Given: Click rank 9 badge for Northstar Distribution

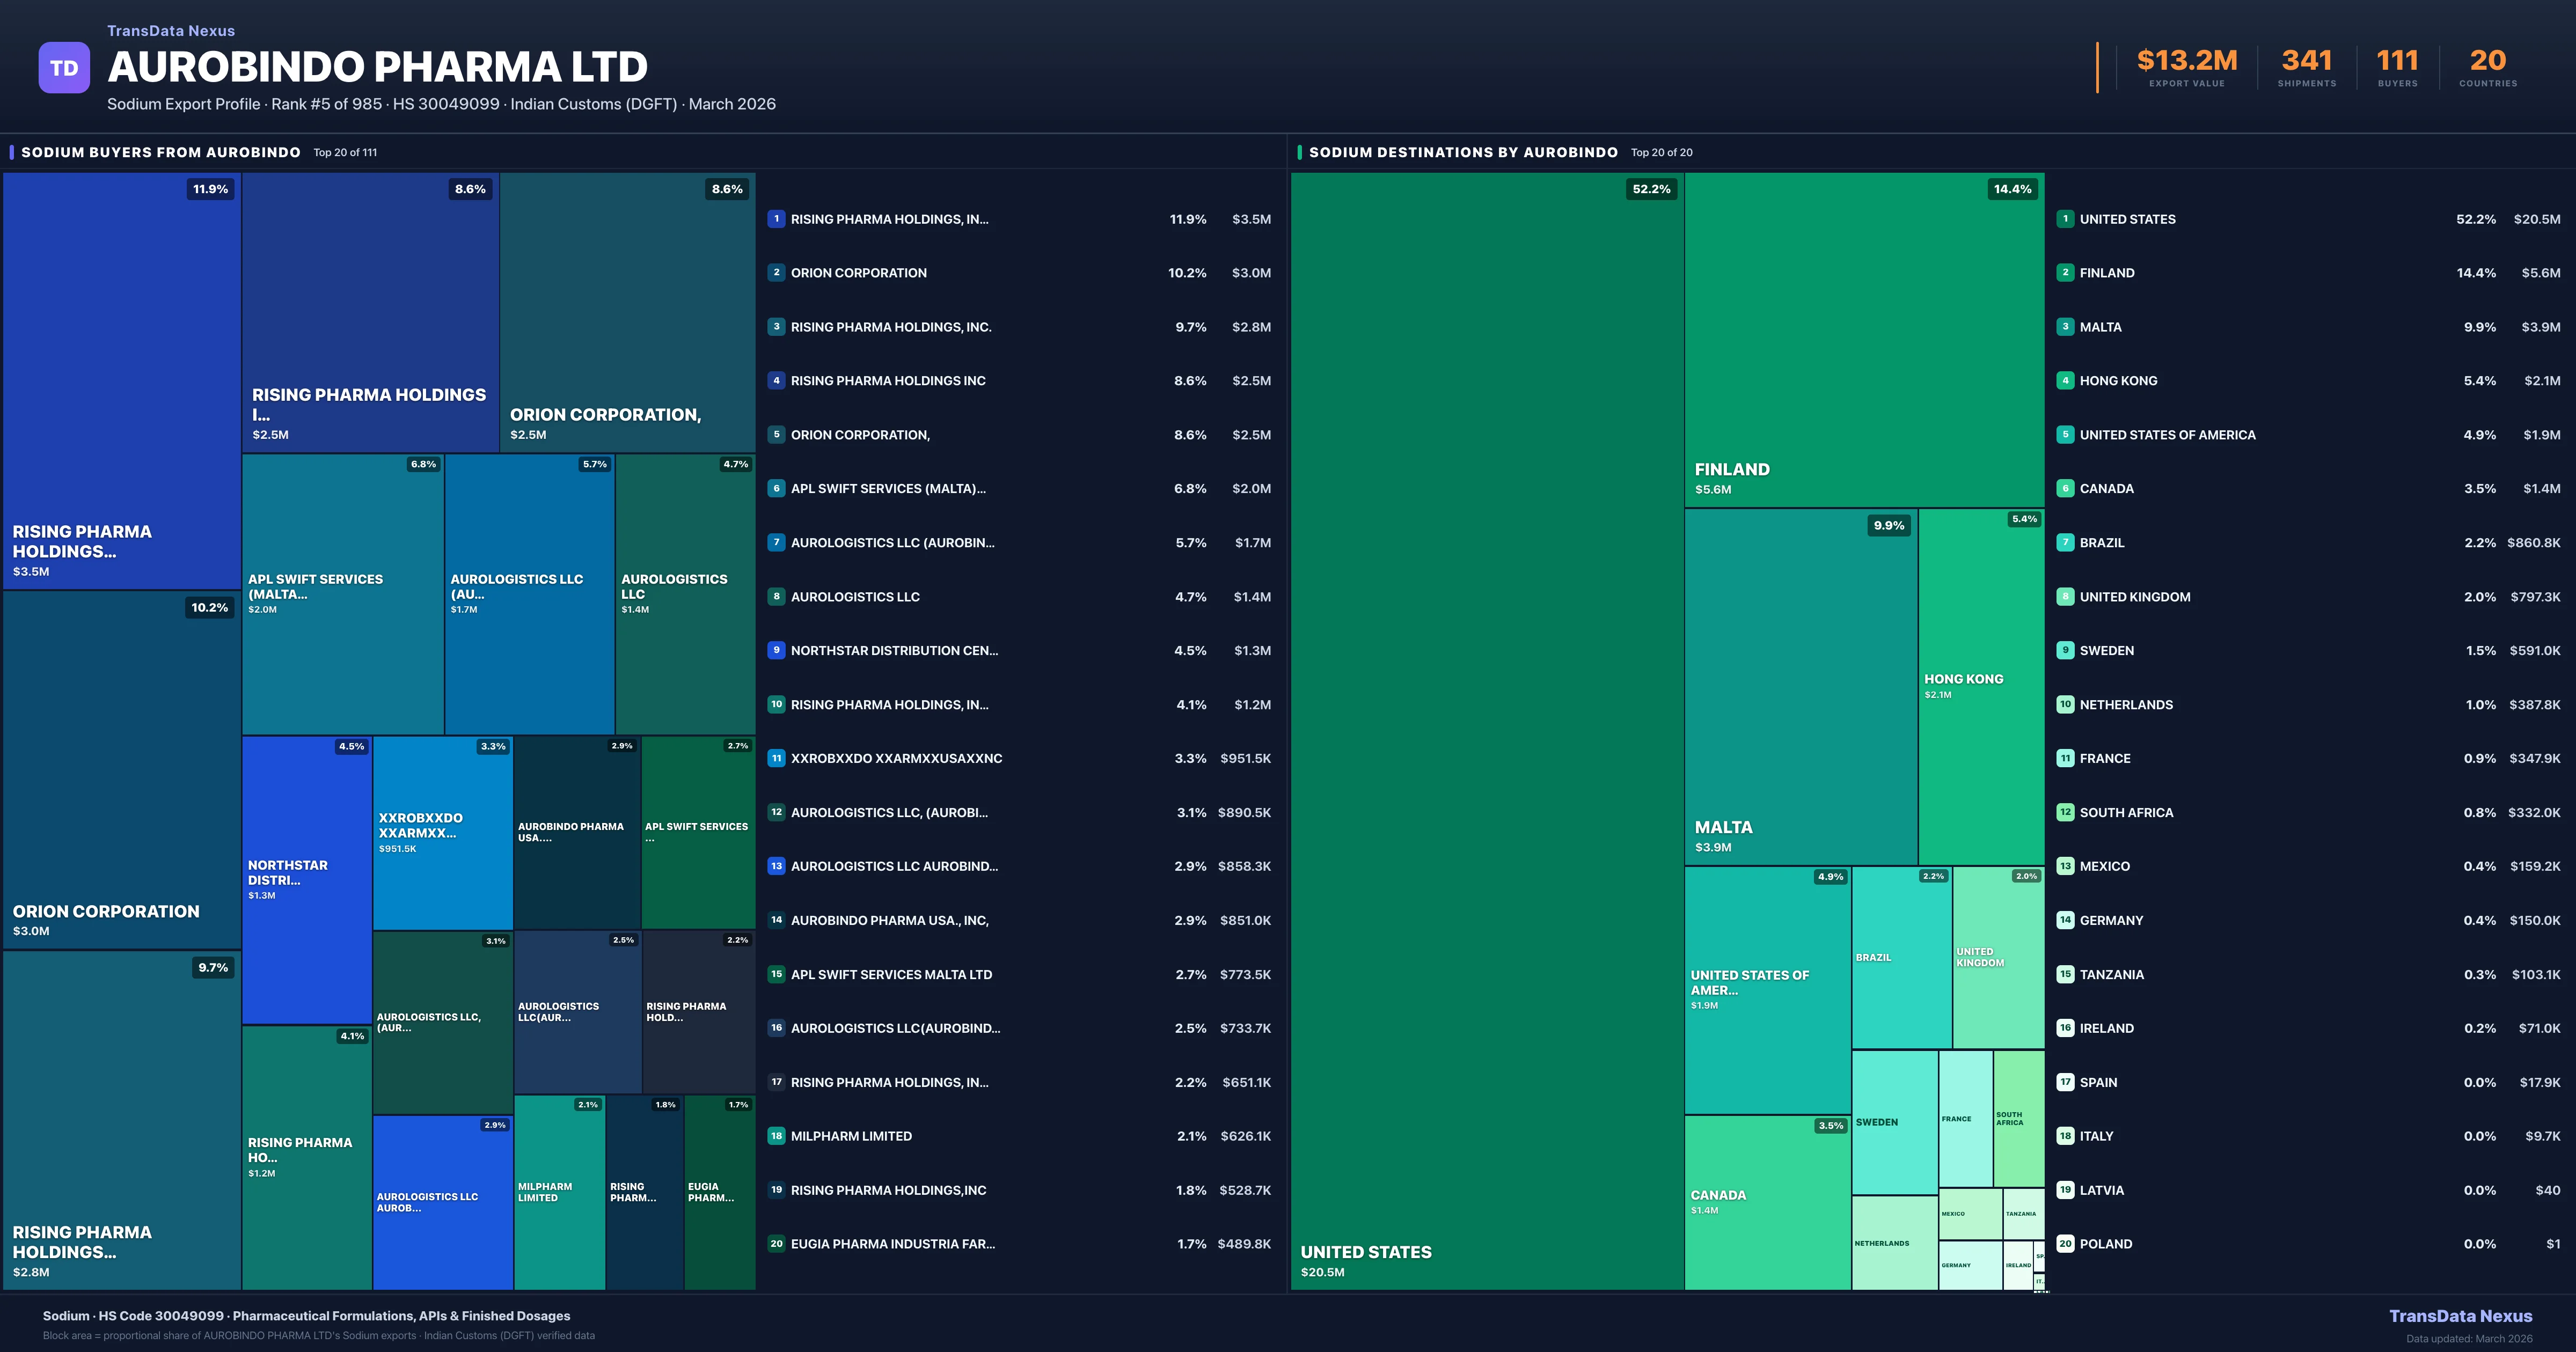Looking at the screenshot, I should [776, 650].
